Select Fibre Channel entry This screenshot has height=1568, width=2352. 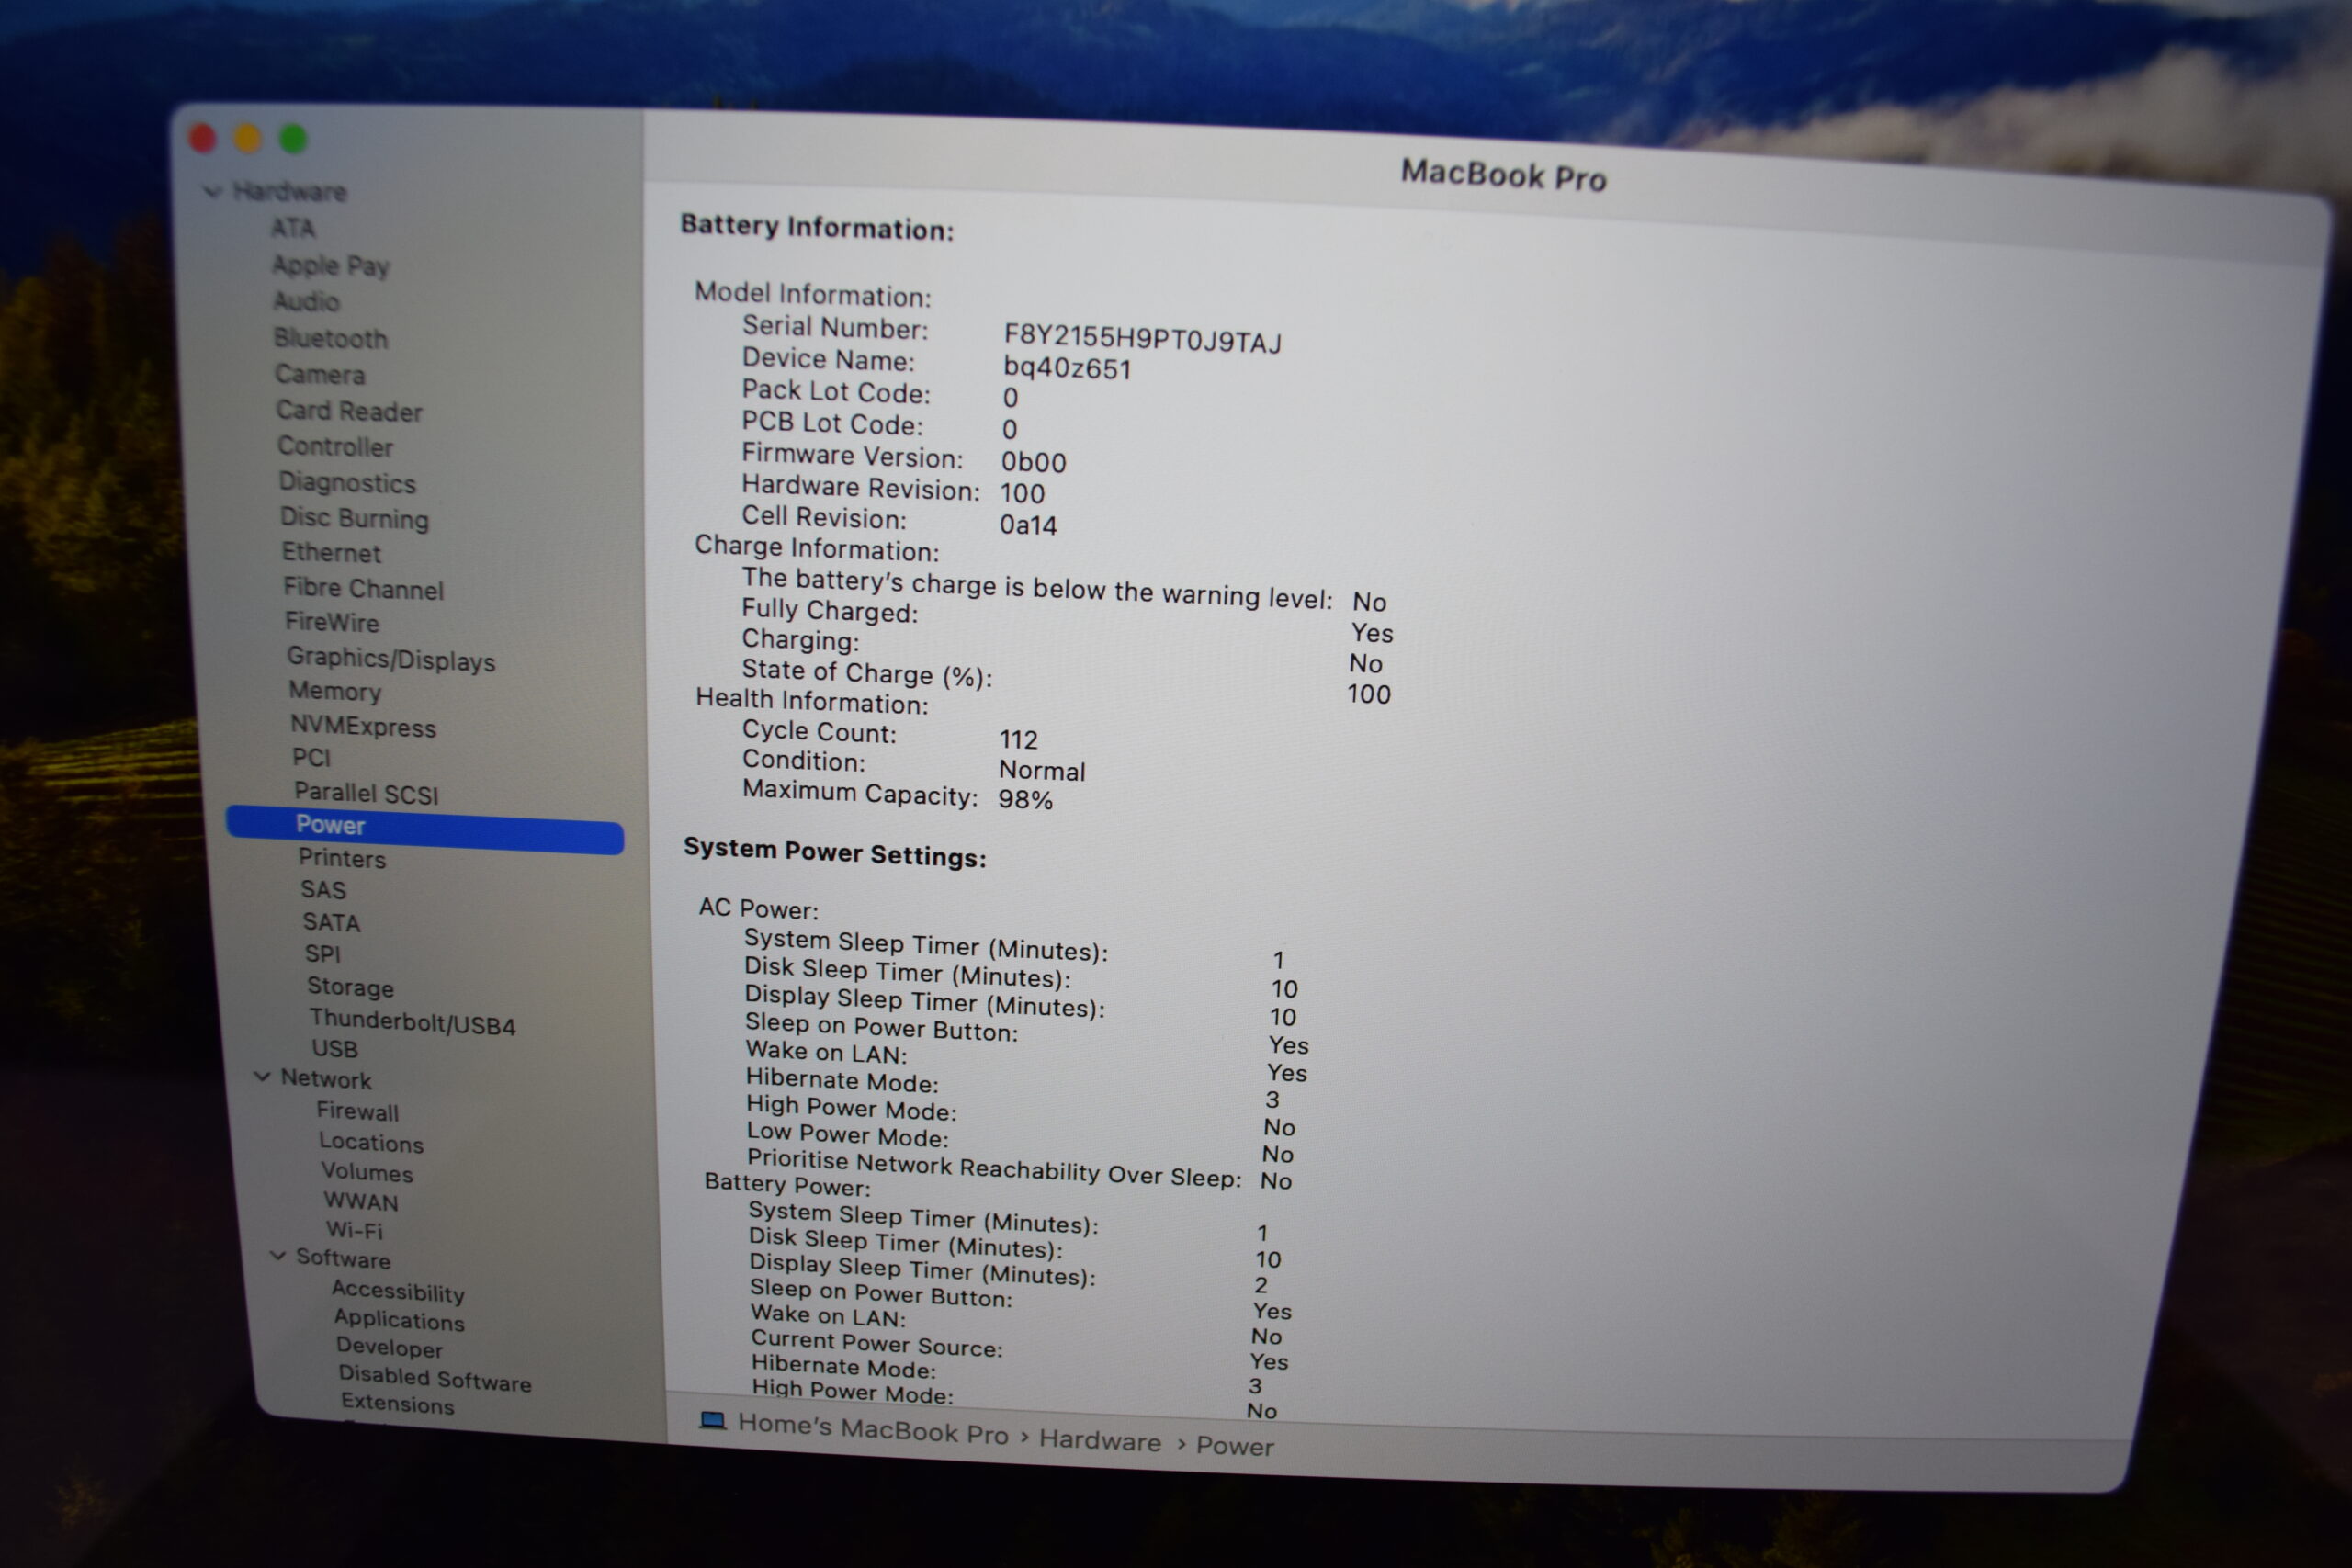[x=363, y=588]
